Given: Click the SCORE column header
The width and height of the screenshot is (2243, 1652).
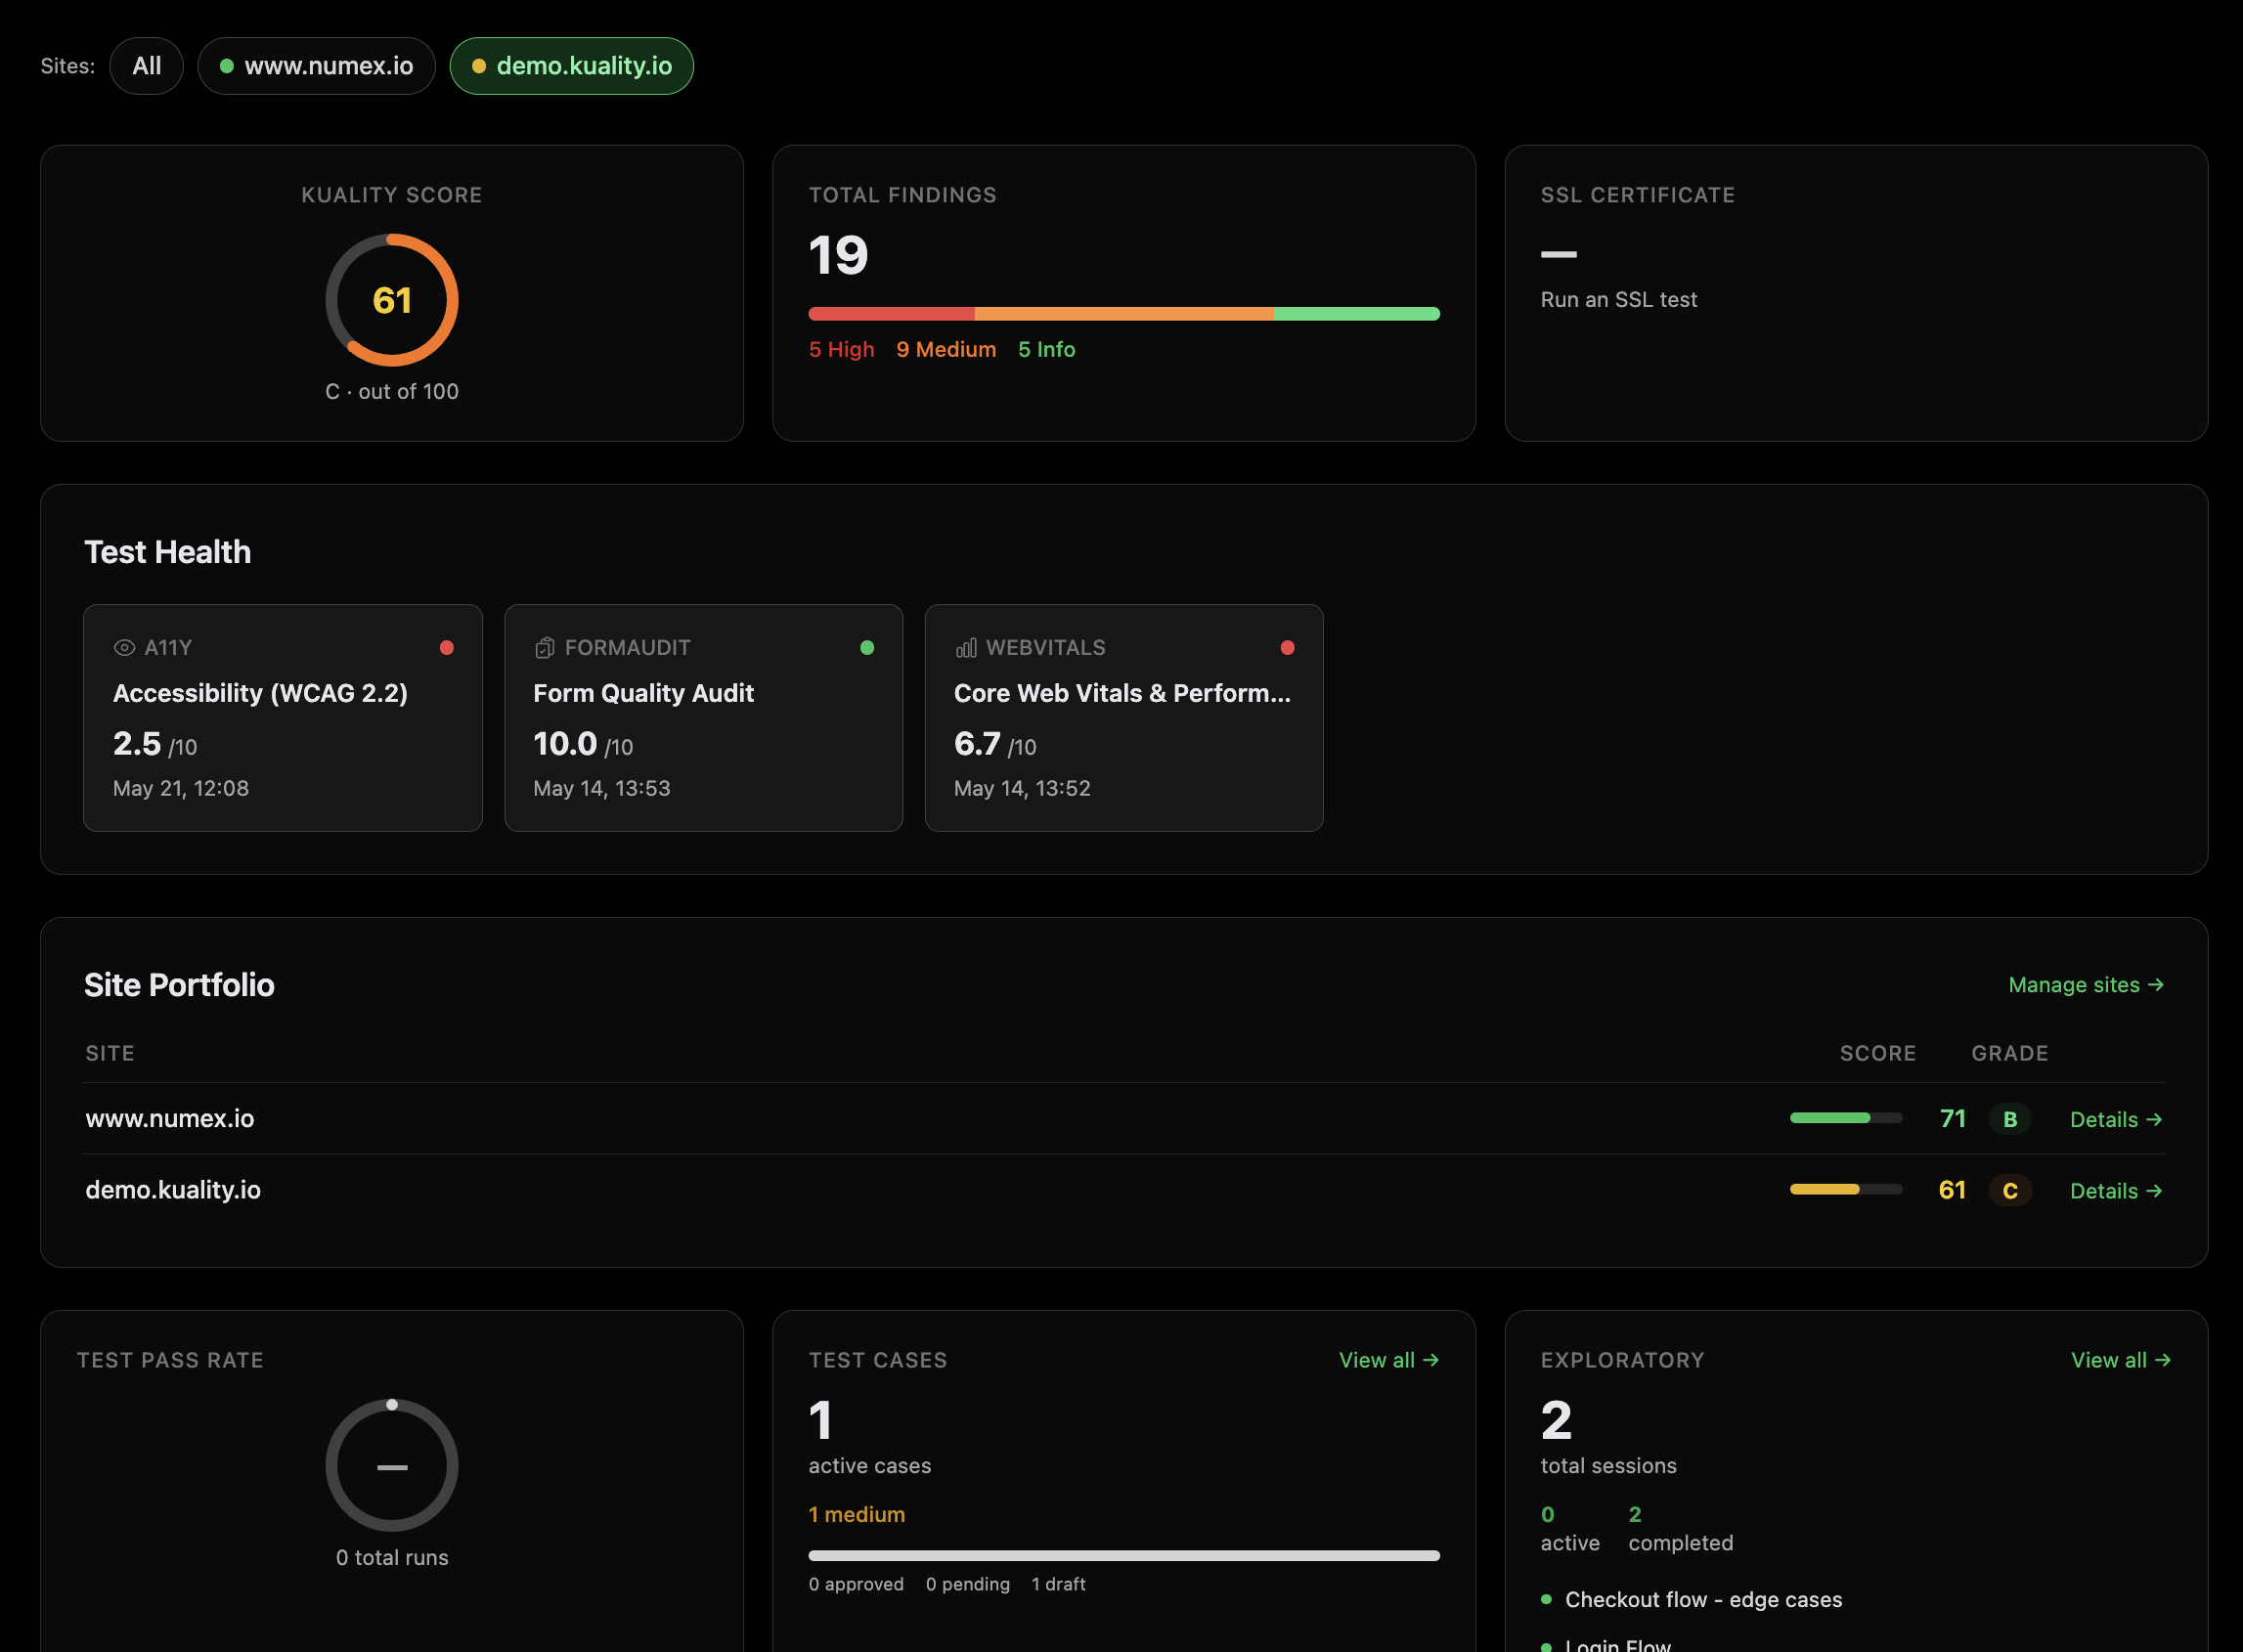Looking at the screenshot, I should [1878, 1053].
